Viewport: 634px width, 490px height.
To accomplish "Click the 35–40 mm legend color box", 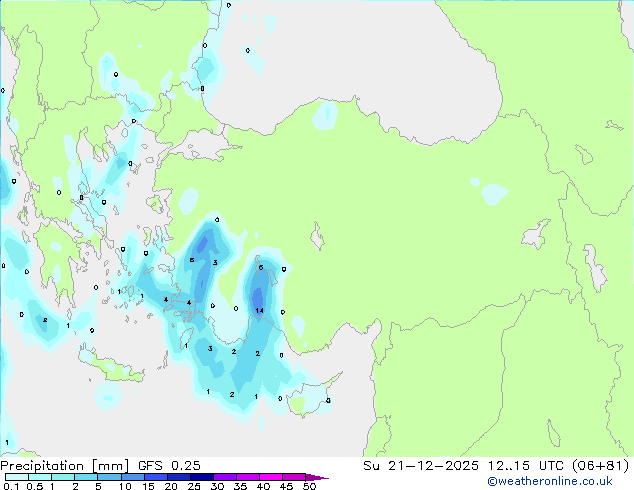I will coord(247,477).
